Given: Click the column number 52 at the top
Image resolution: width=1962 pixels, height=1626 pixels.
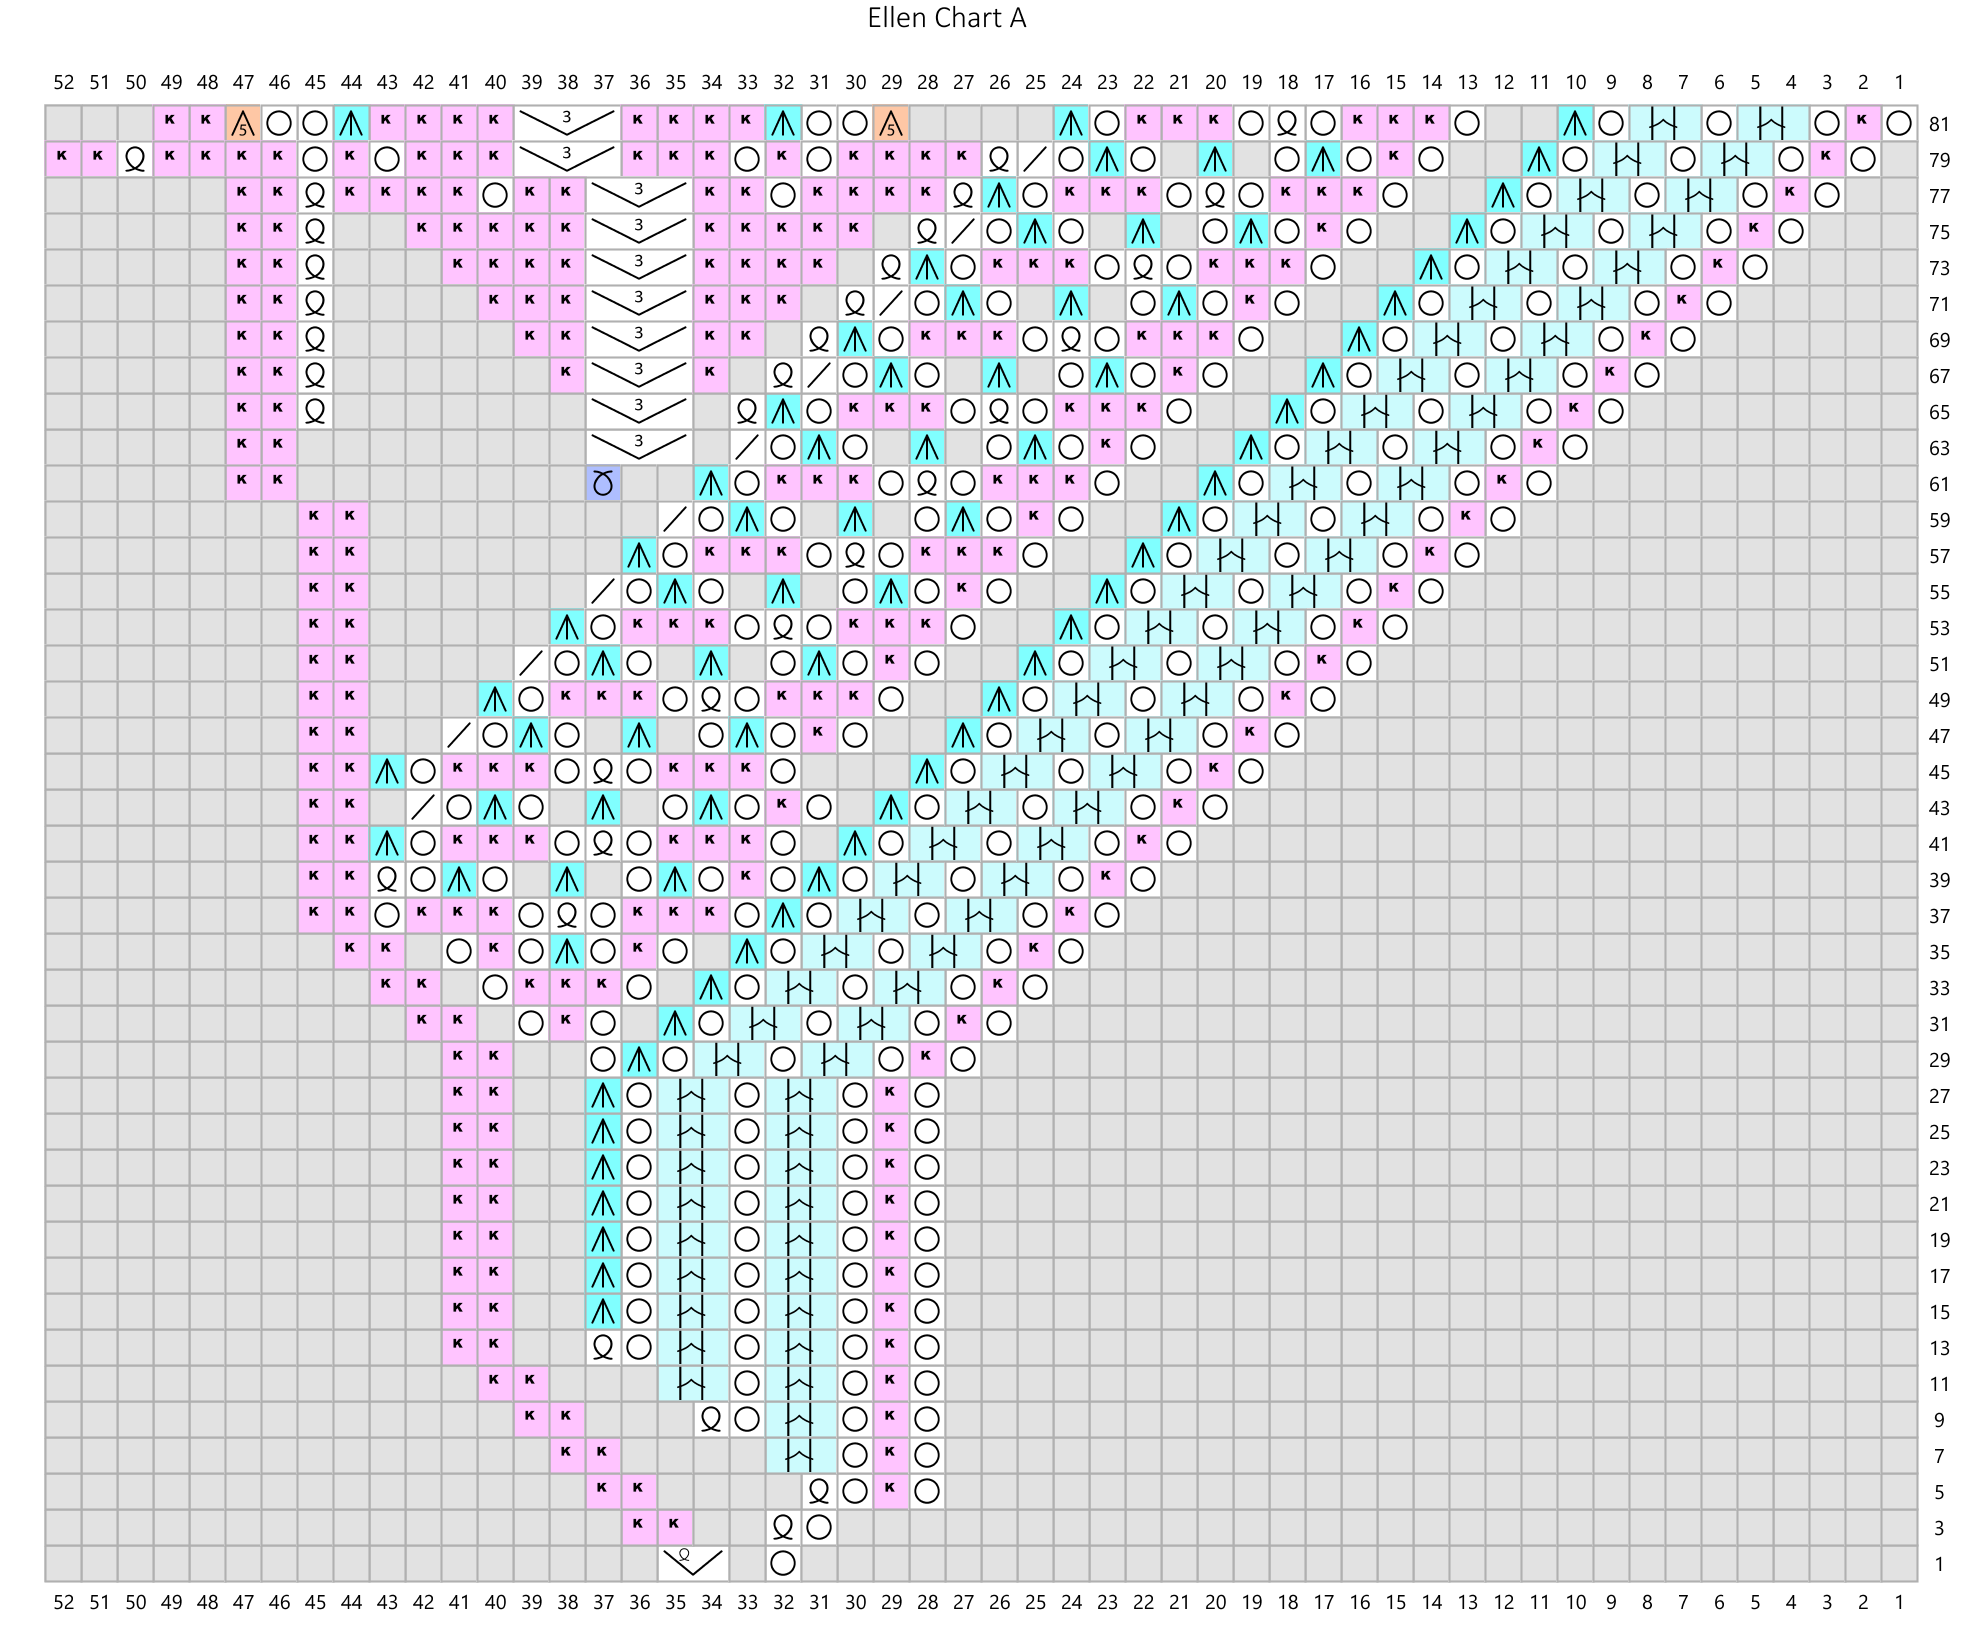Looking at the screenshot, I should (63, 83).
